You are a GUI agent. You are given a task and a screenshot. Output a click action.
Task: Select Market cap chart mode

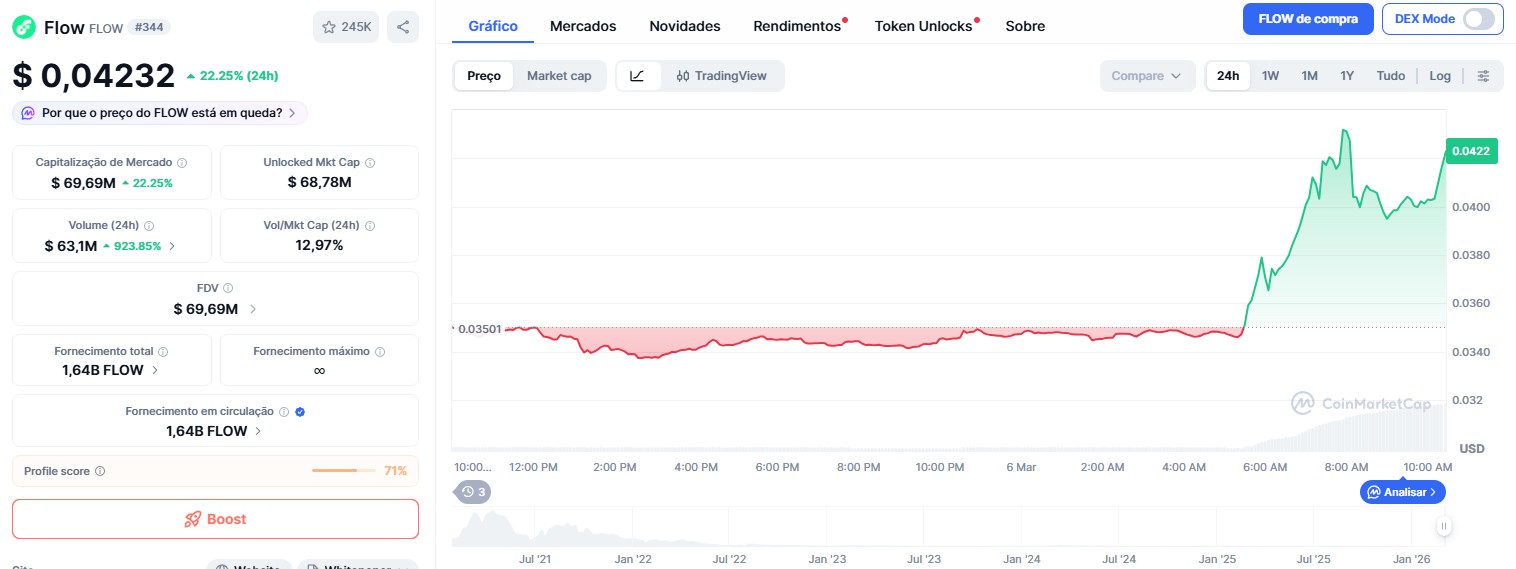click(x=559, y=76)
